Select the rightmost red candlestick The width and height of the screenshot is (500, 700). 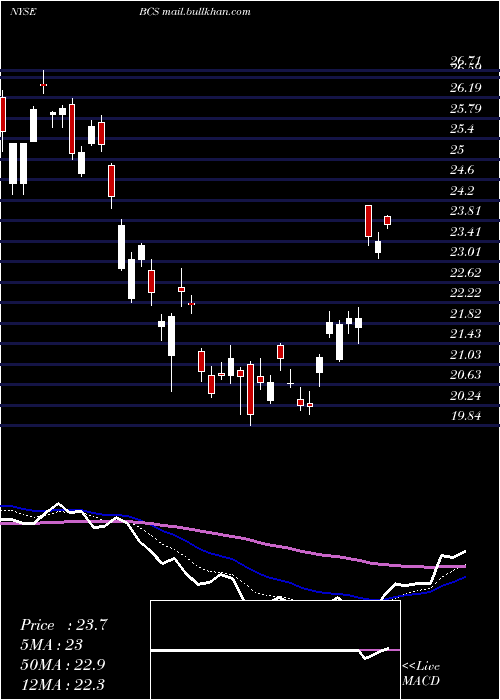[388, 221]
